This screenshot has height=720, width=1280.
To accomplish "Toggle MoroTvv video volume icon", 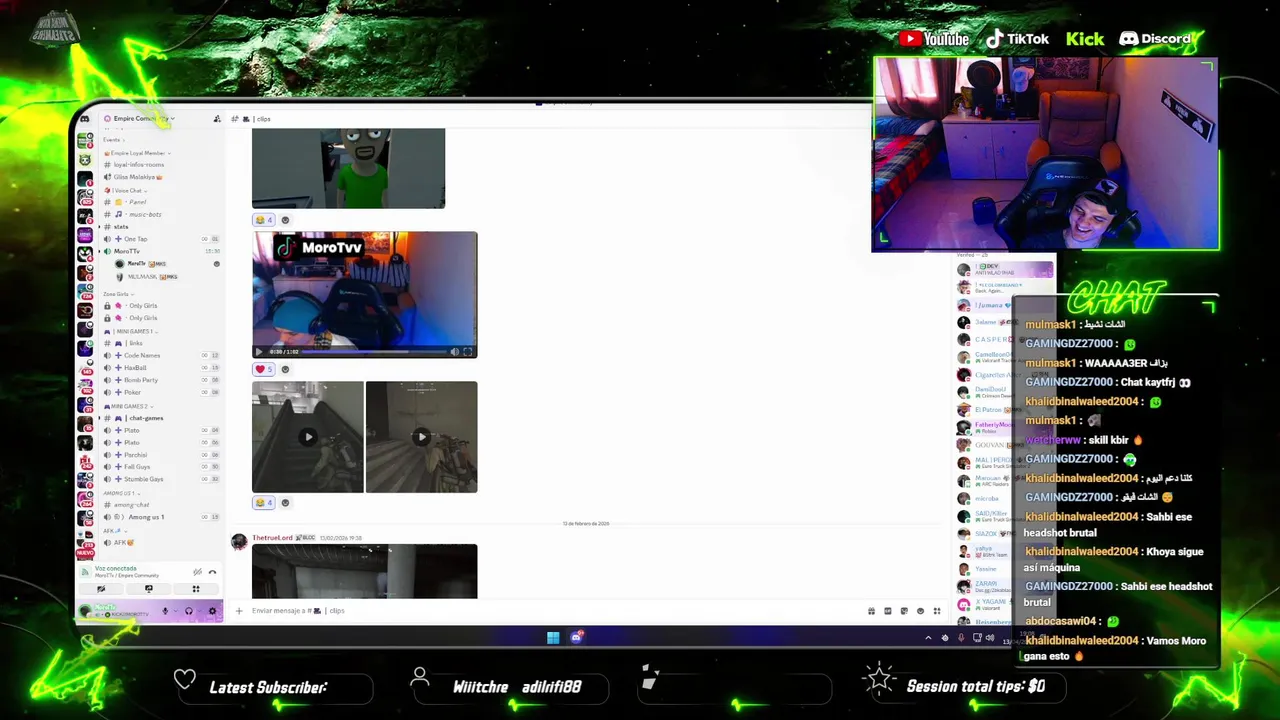I will click(454, 352).
